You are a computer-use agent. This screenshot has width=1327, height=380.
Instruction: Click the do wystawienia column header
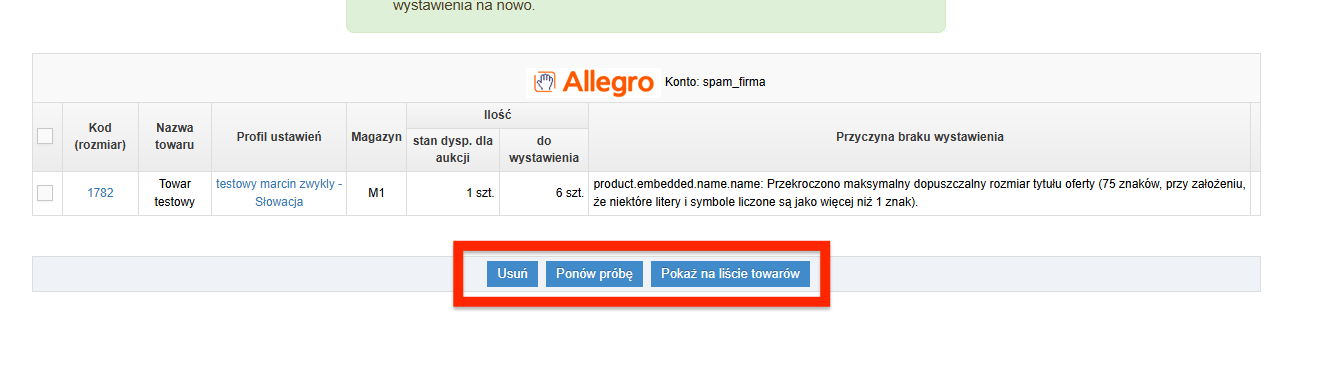[544, 148]
